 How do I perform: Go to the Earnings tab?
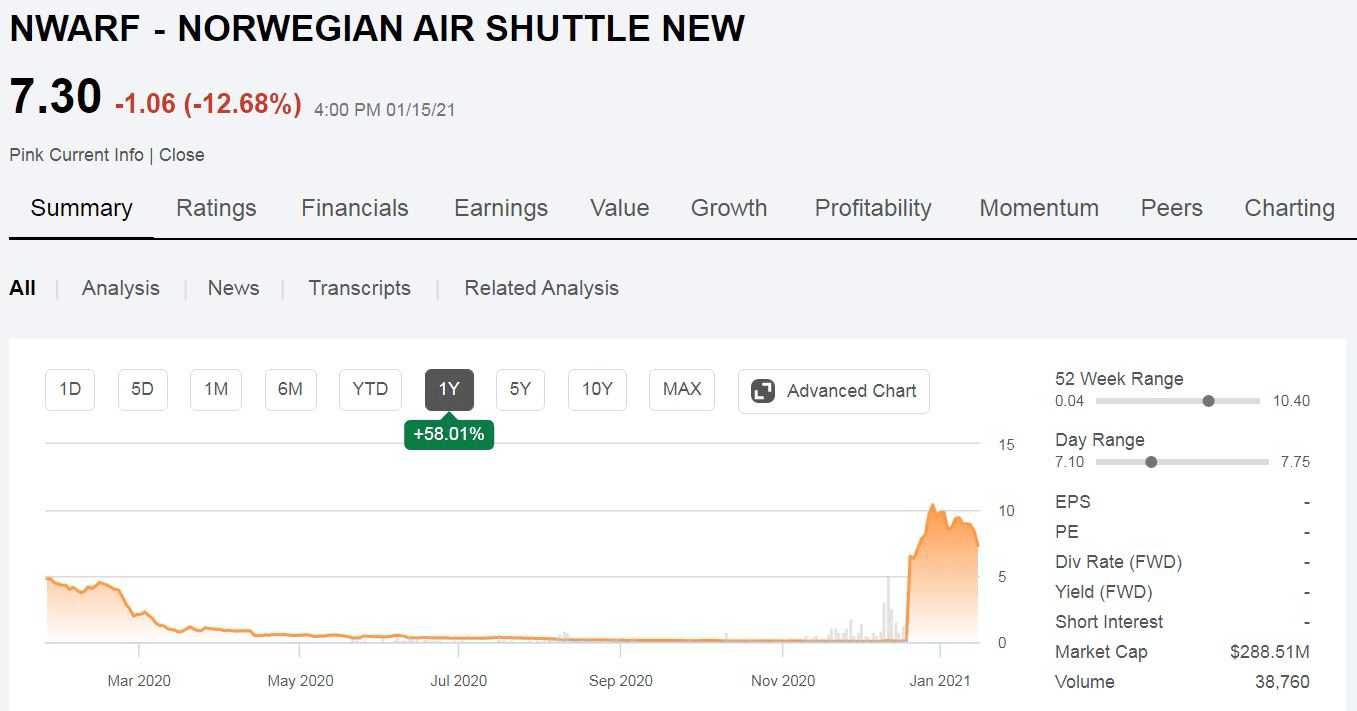click(501, 208)
